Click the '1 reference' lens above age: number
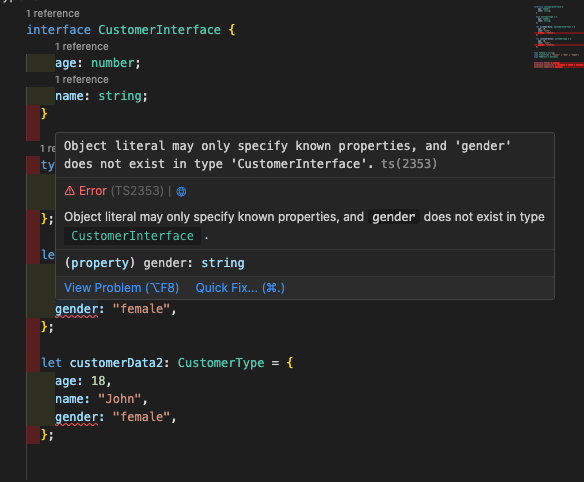The image size is (584, 482). 82,47
